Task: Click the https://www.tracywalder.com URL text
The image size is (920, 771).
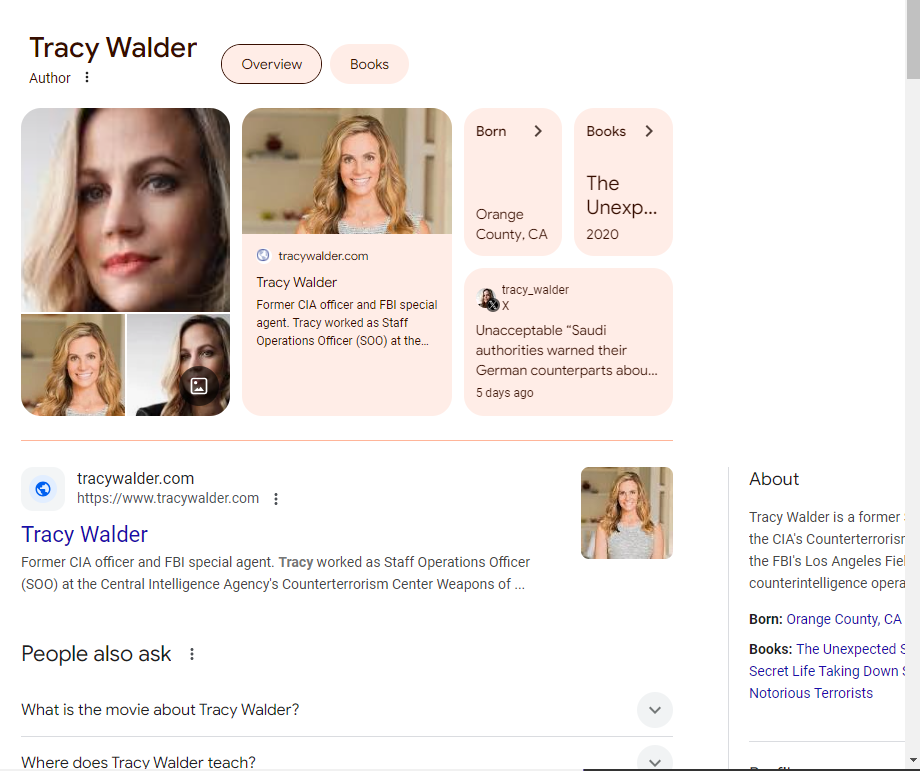Action: click(168, 498)
